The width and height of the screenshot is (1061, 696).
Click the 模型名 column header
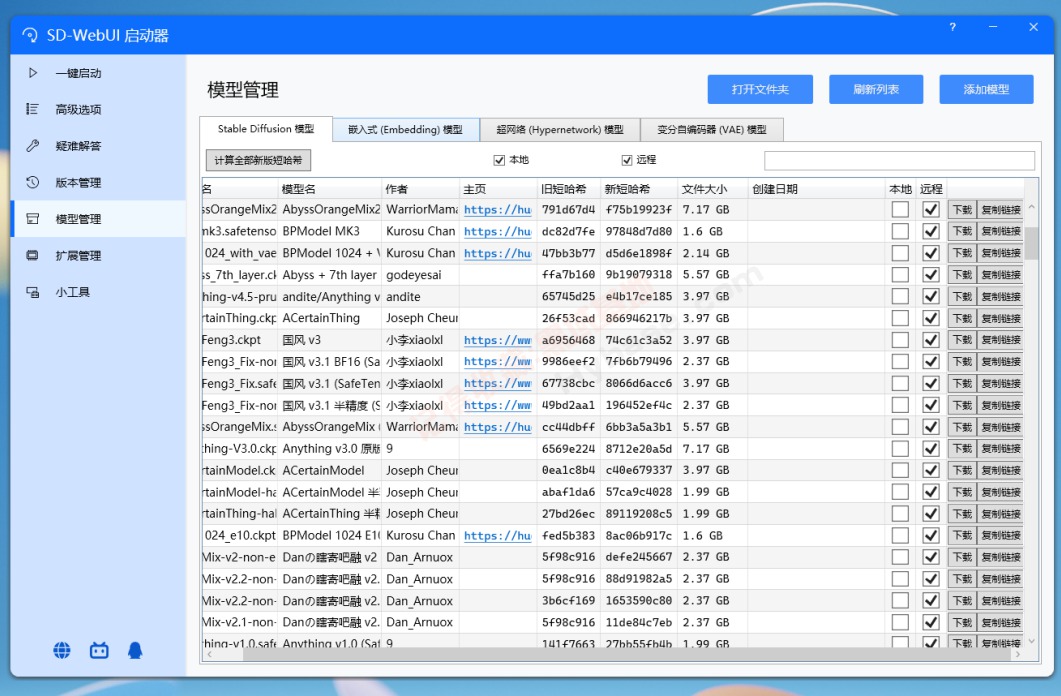330,189
